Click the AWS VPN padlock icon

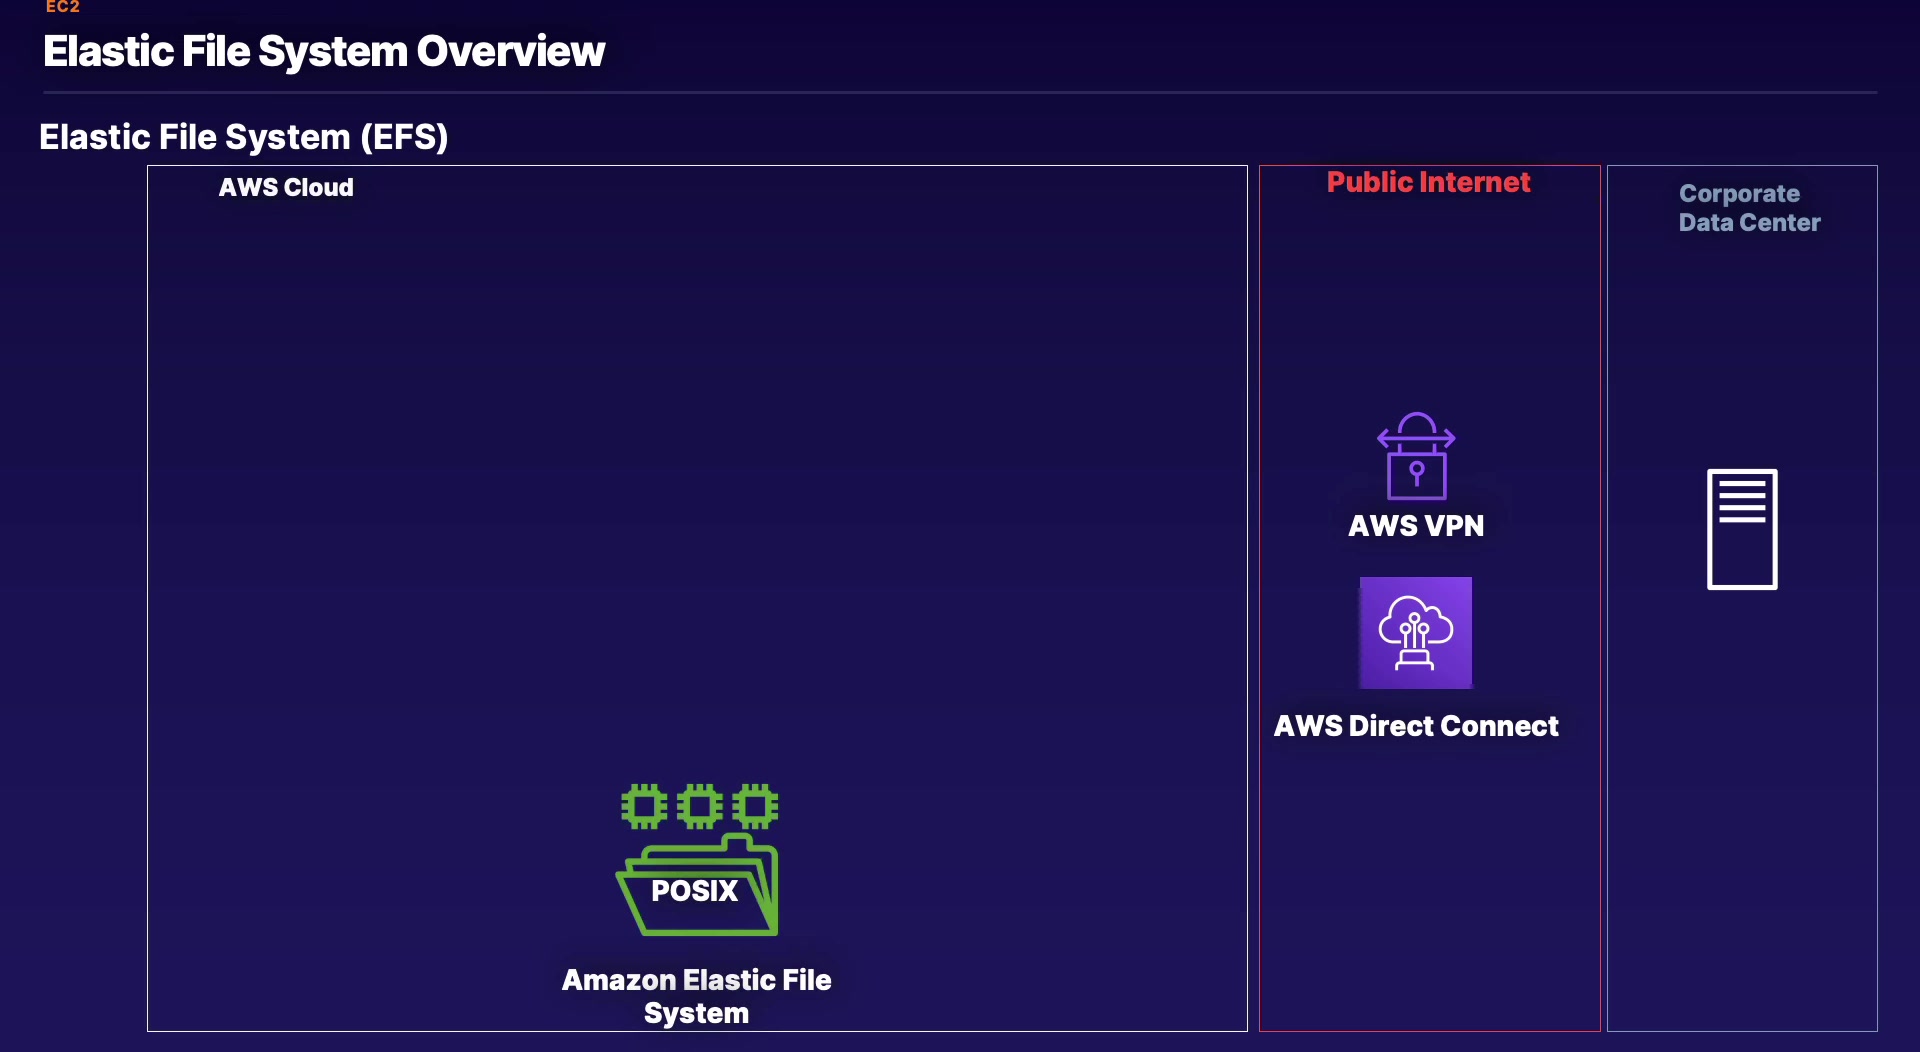point(1416,456)
